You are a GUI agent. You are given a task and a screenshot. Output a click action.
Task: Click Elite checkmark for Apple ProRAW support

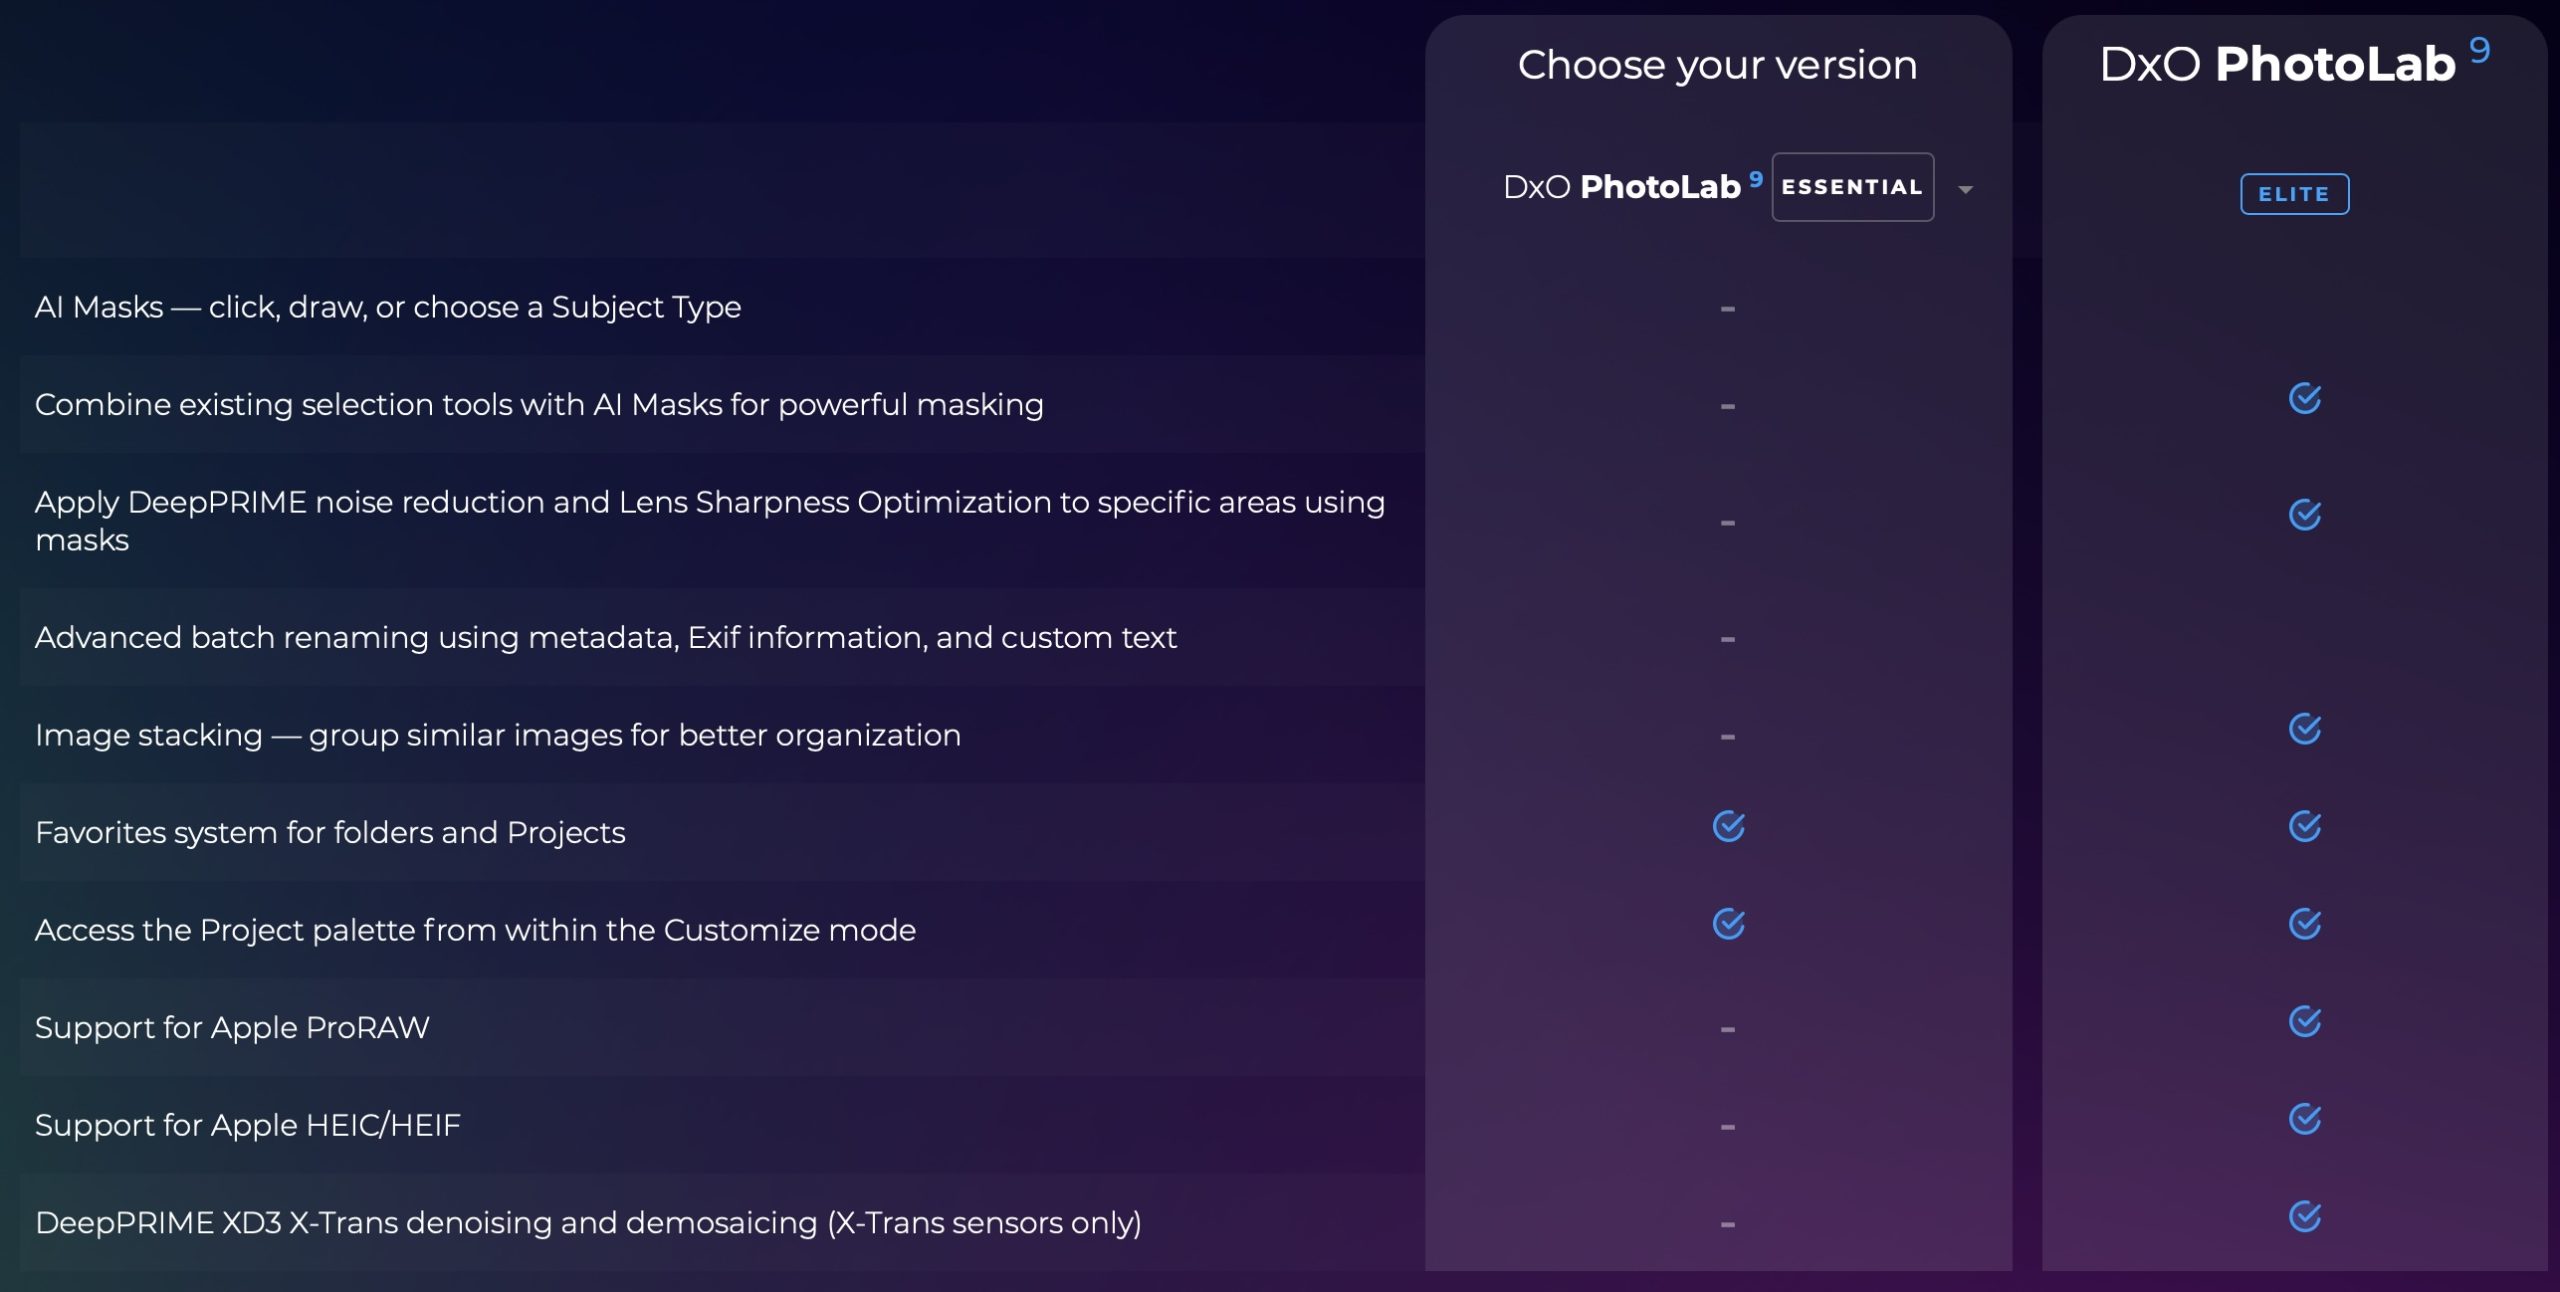2304,1022
